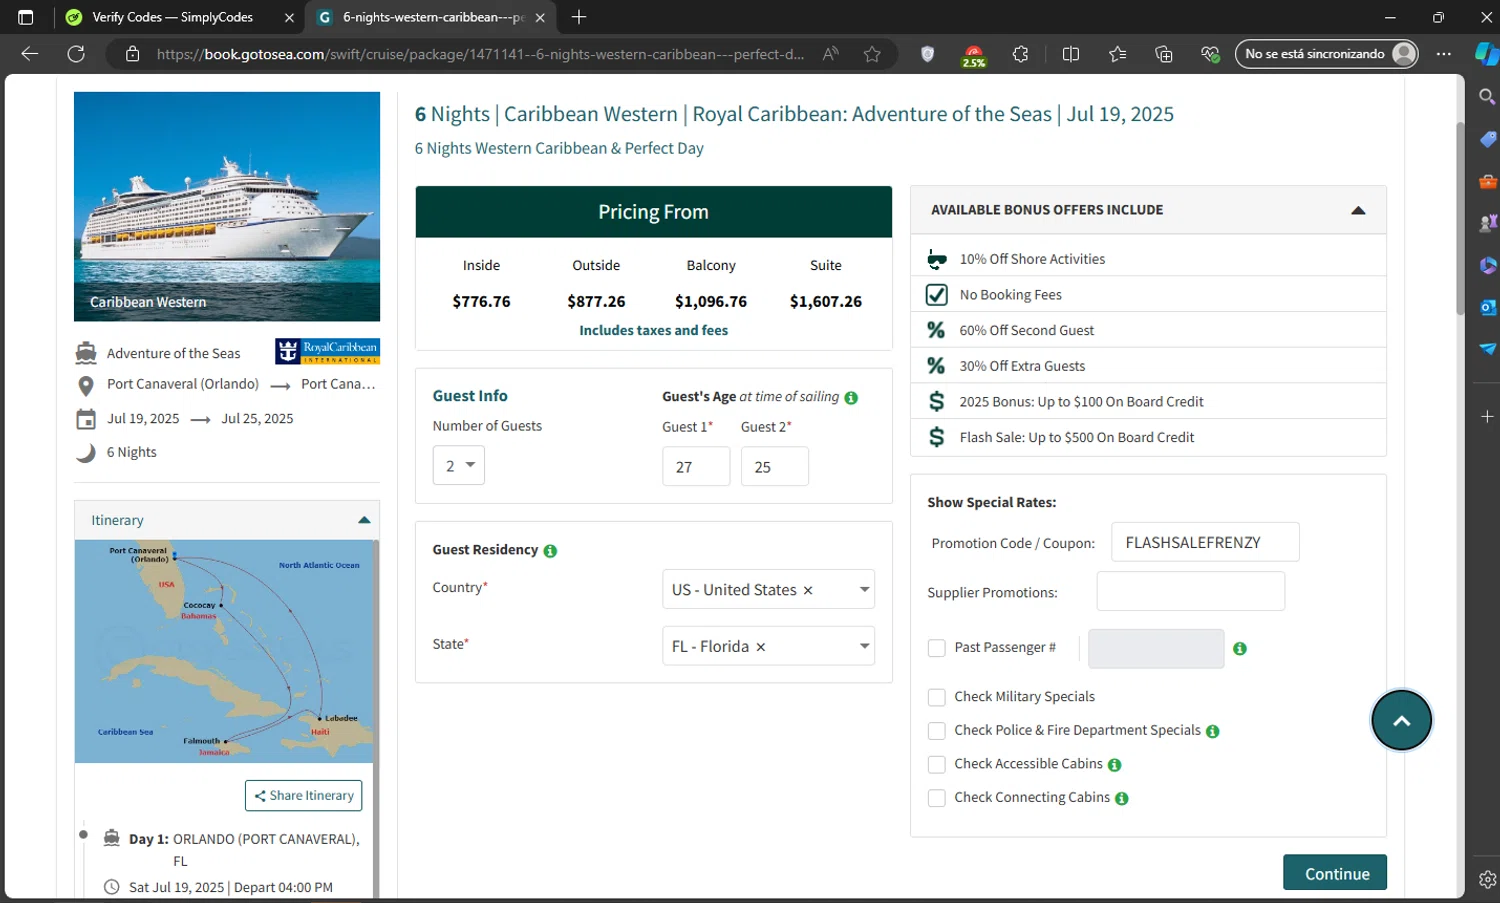Viewport: 1500px width, 903px height.
Task: Close the 6-nights-western-caribbean tab
Action: point(540,17)
